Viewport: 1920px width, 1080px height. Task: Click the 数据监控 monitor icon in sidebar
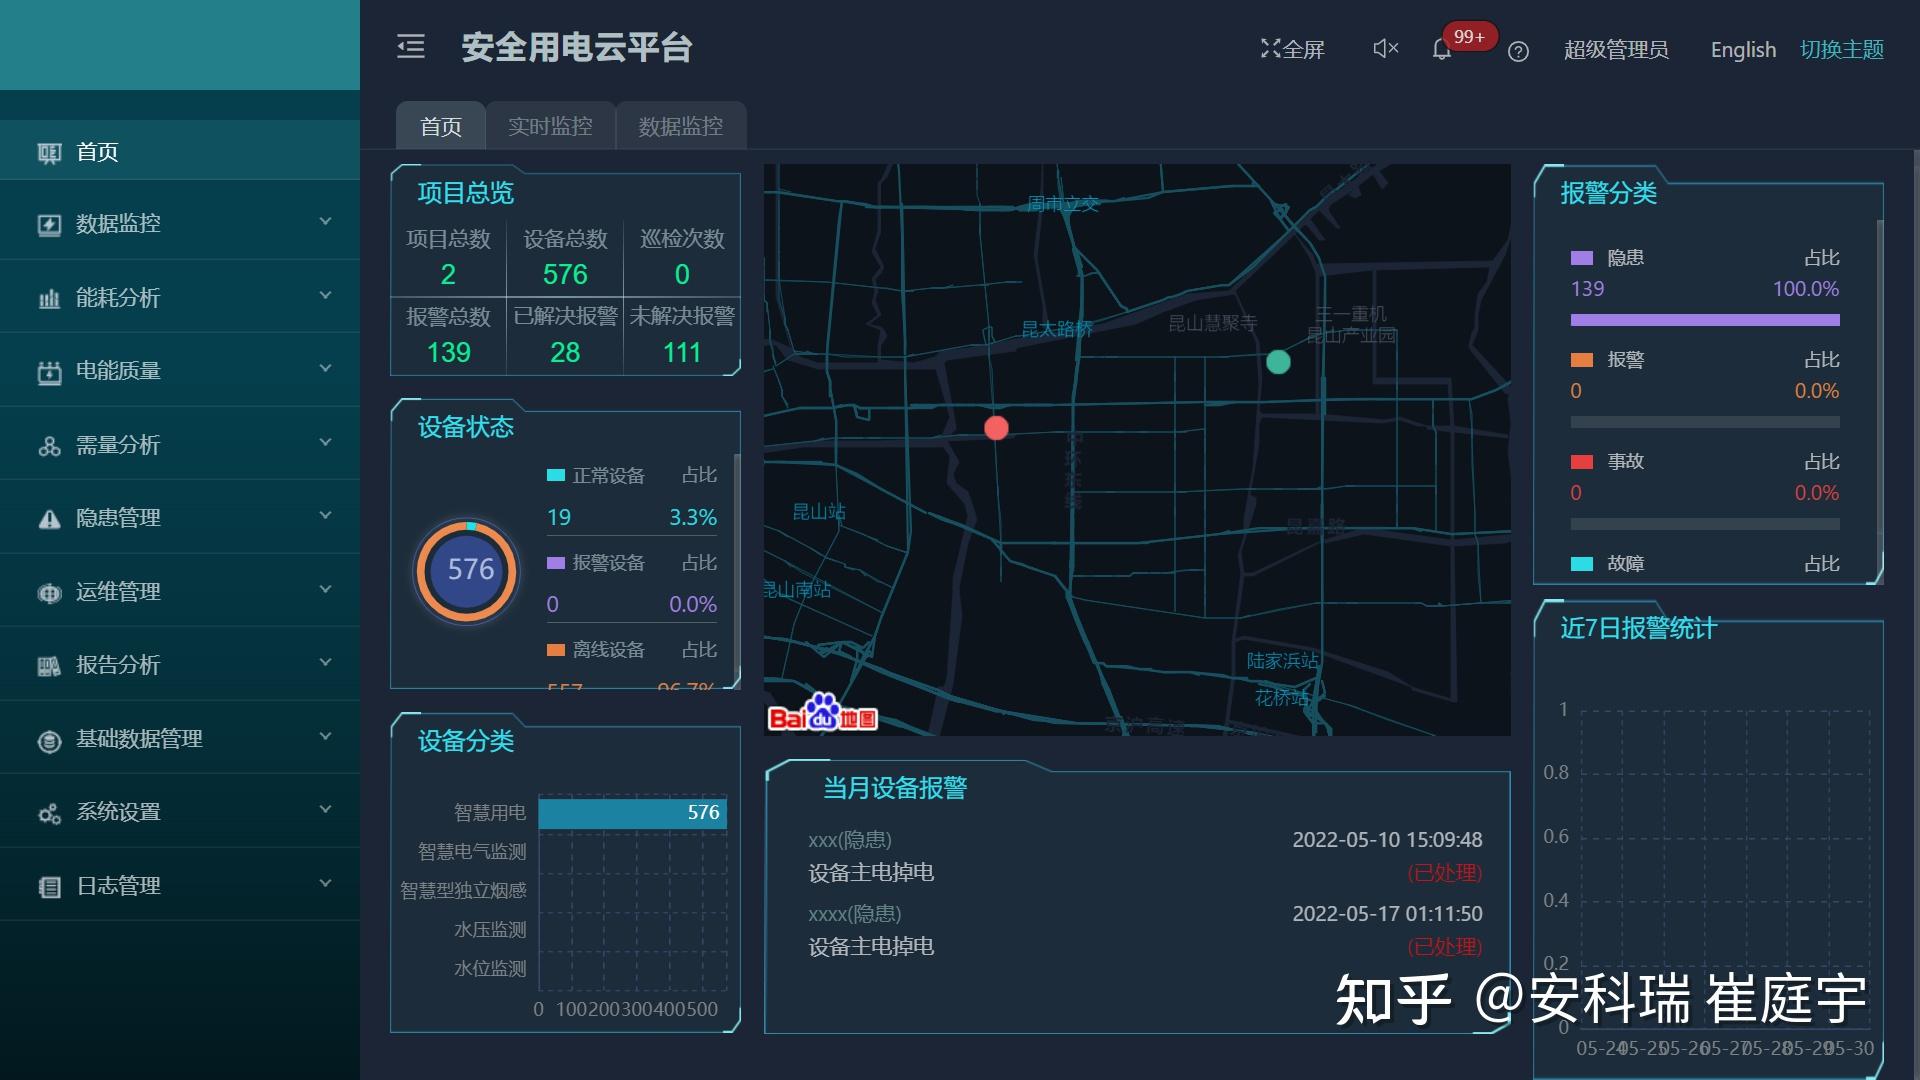click(x=48, y=224)
